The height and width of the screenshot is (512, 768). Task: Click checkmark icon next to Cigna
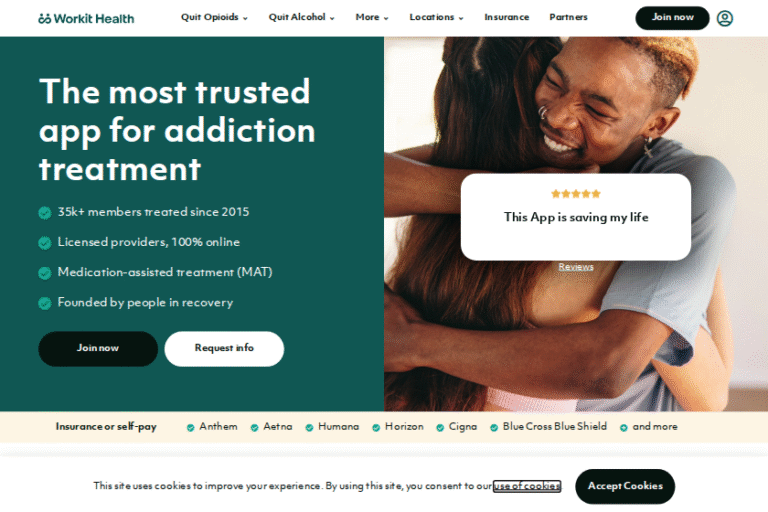tap(440, 428)
